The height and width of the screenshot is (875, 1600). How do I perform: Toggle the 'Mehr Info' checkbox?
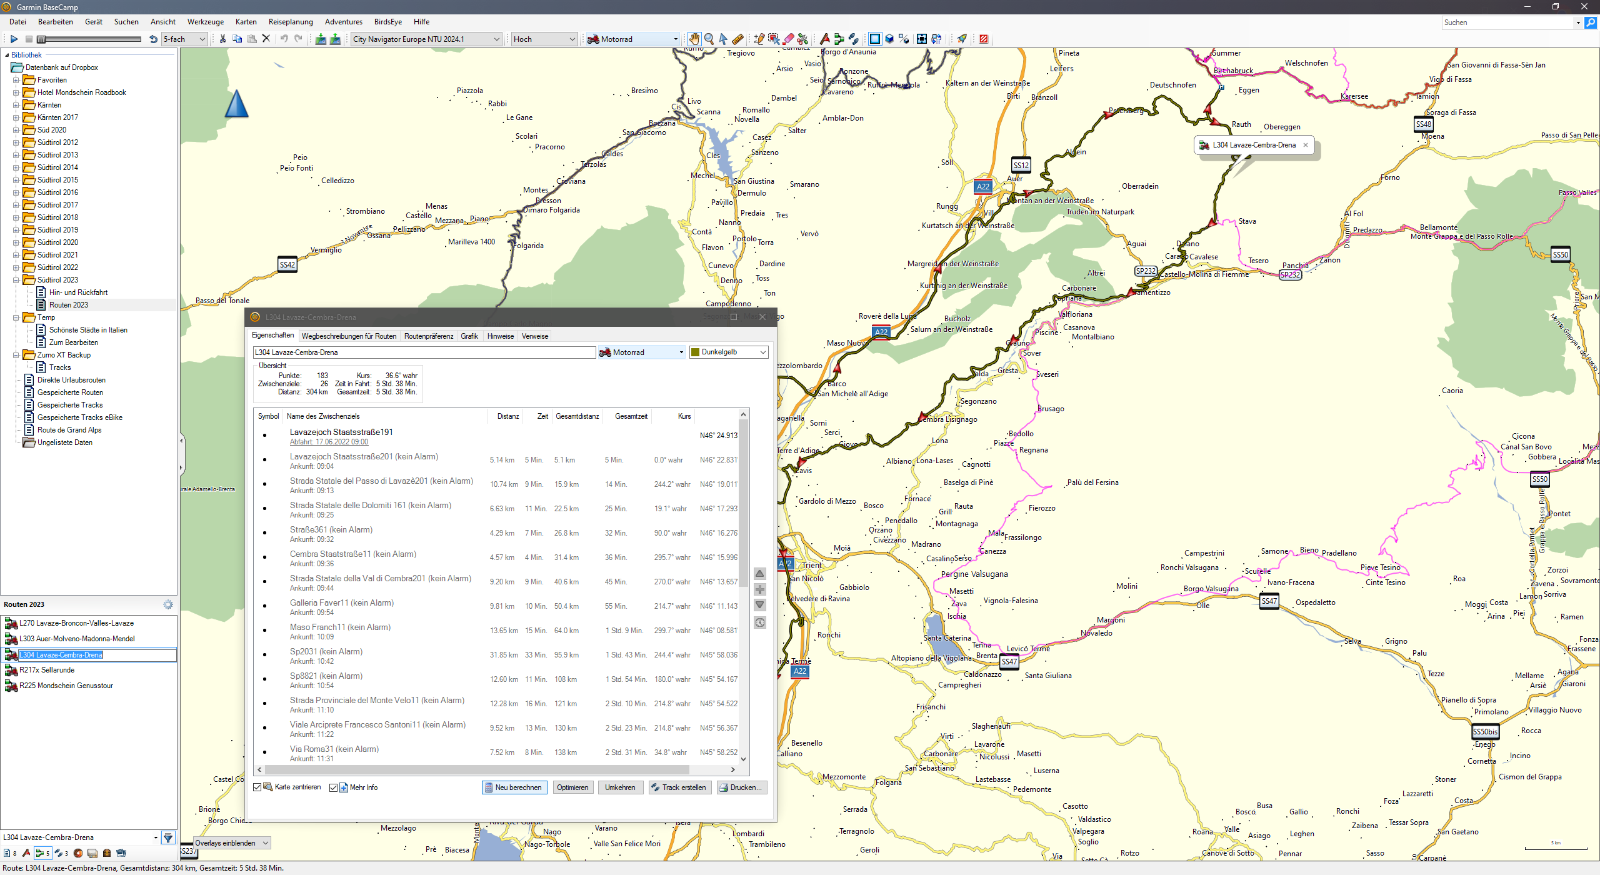pos(334,787)
